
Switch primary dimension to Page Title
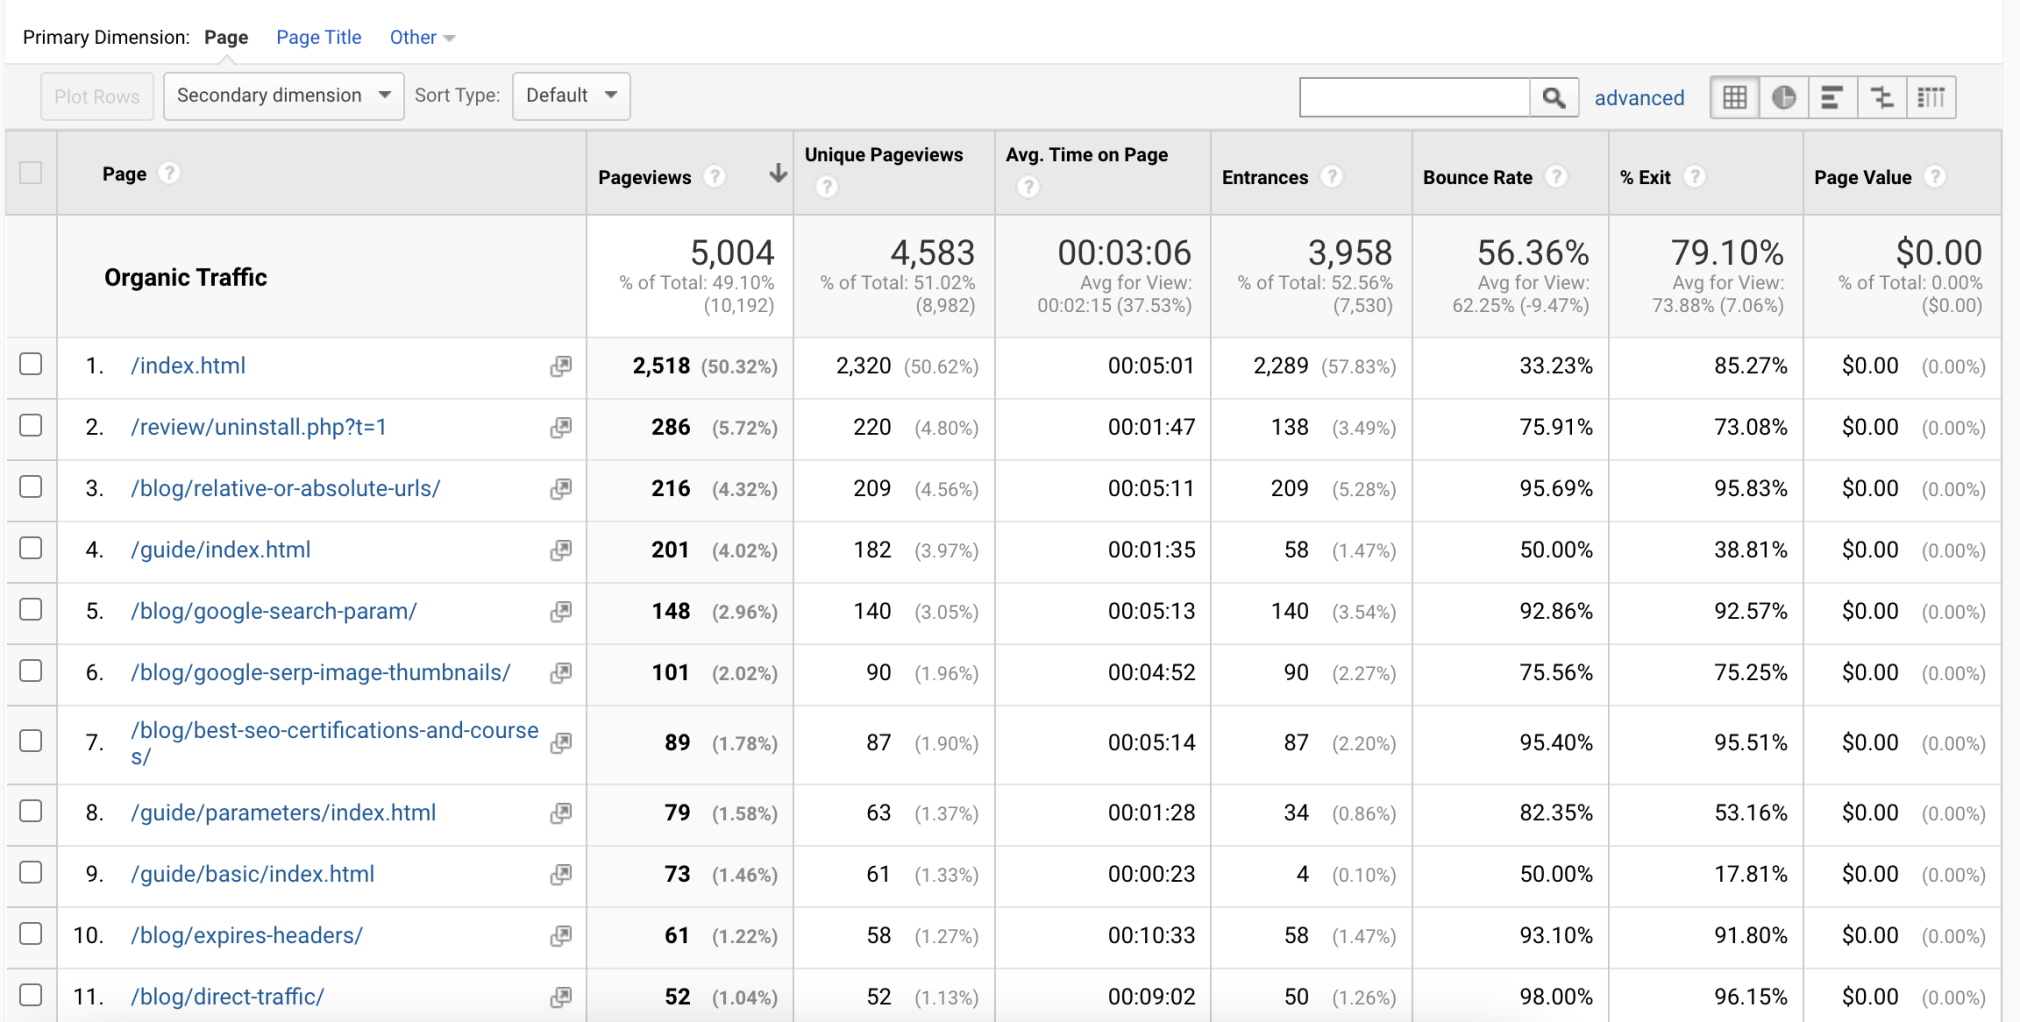click(x=318, y=37)
